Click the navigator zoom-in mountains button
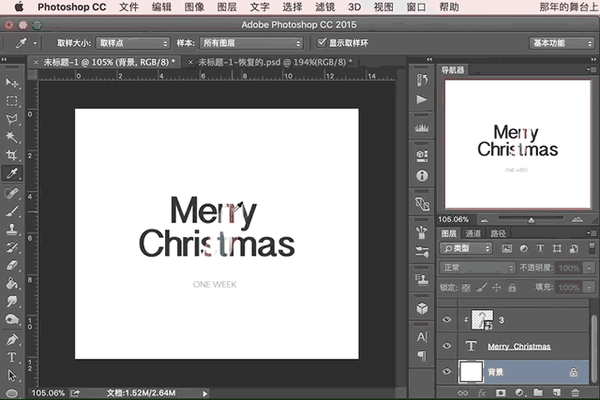Image resolution: width=600 pixels, height=400 pixels. 577,219
